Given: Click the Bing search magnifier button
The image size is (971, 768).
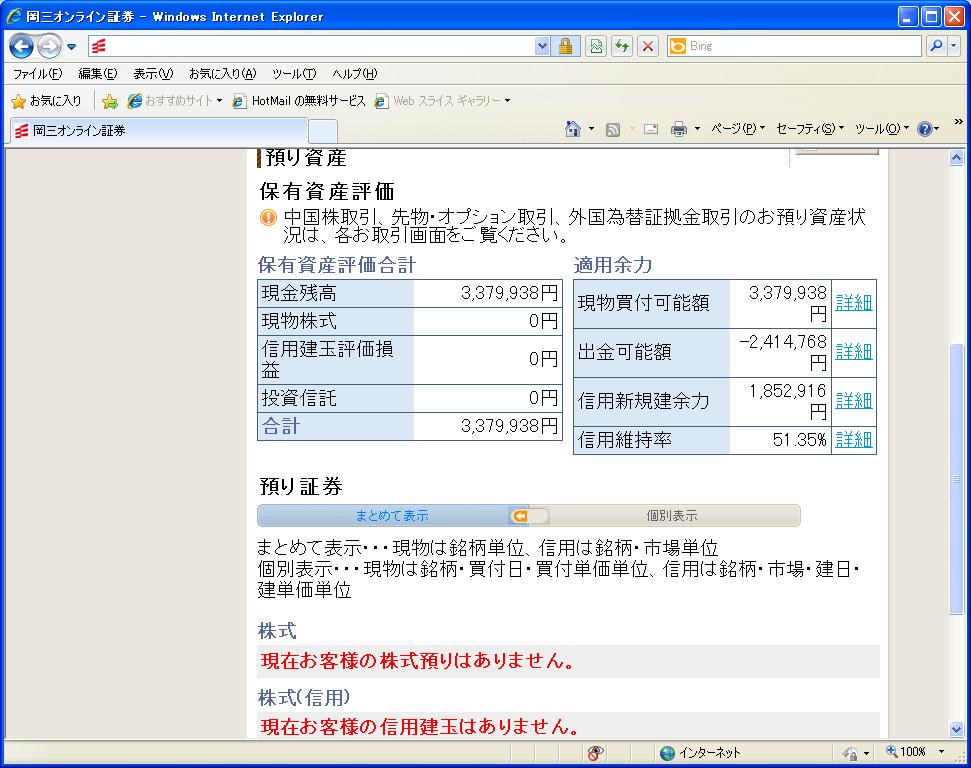Looking at the screenshot, I should (x=936, y=46).
